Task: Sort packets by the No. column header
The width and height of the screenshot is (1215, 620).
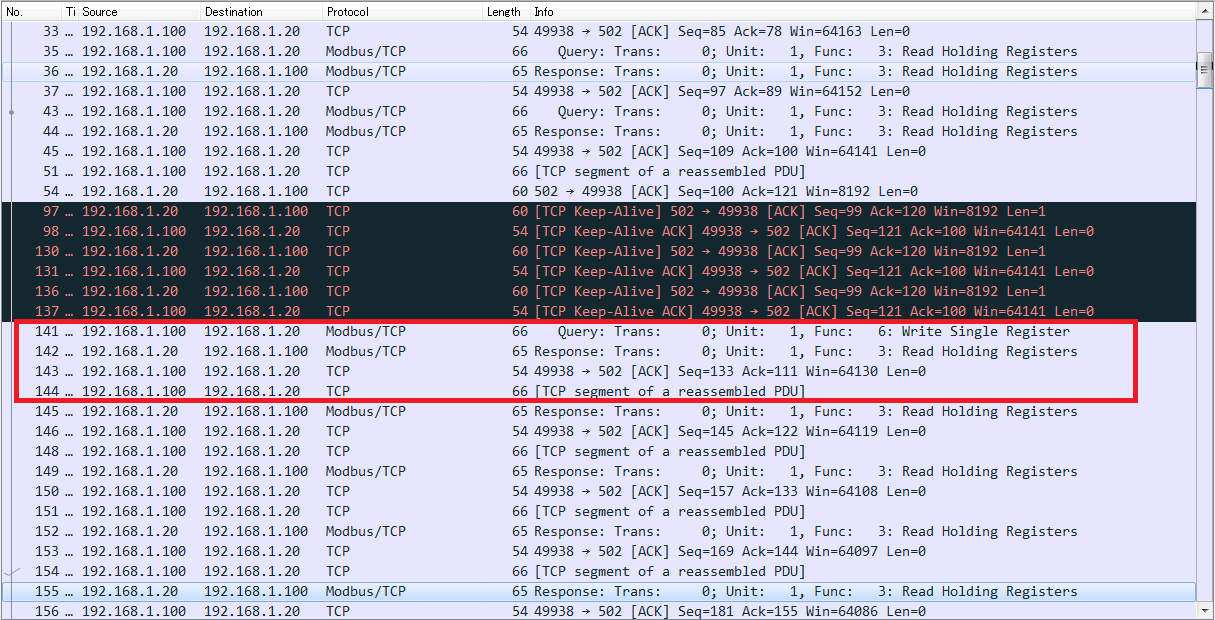Action: (x=31, y=12)
